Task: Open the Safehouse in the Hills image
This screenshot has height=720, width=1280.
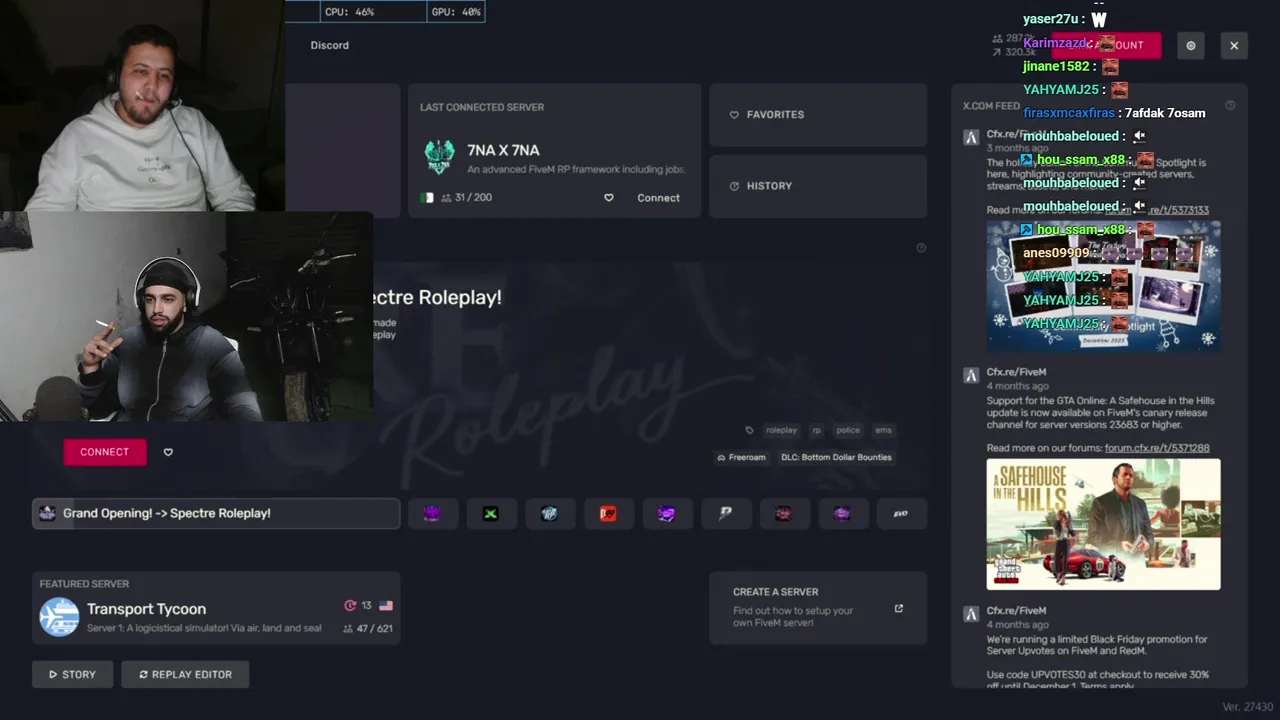Action: coord(1103,524)
